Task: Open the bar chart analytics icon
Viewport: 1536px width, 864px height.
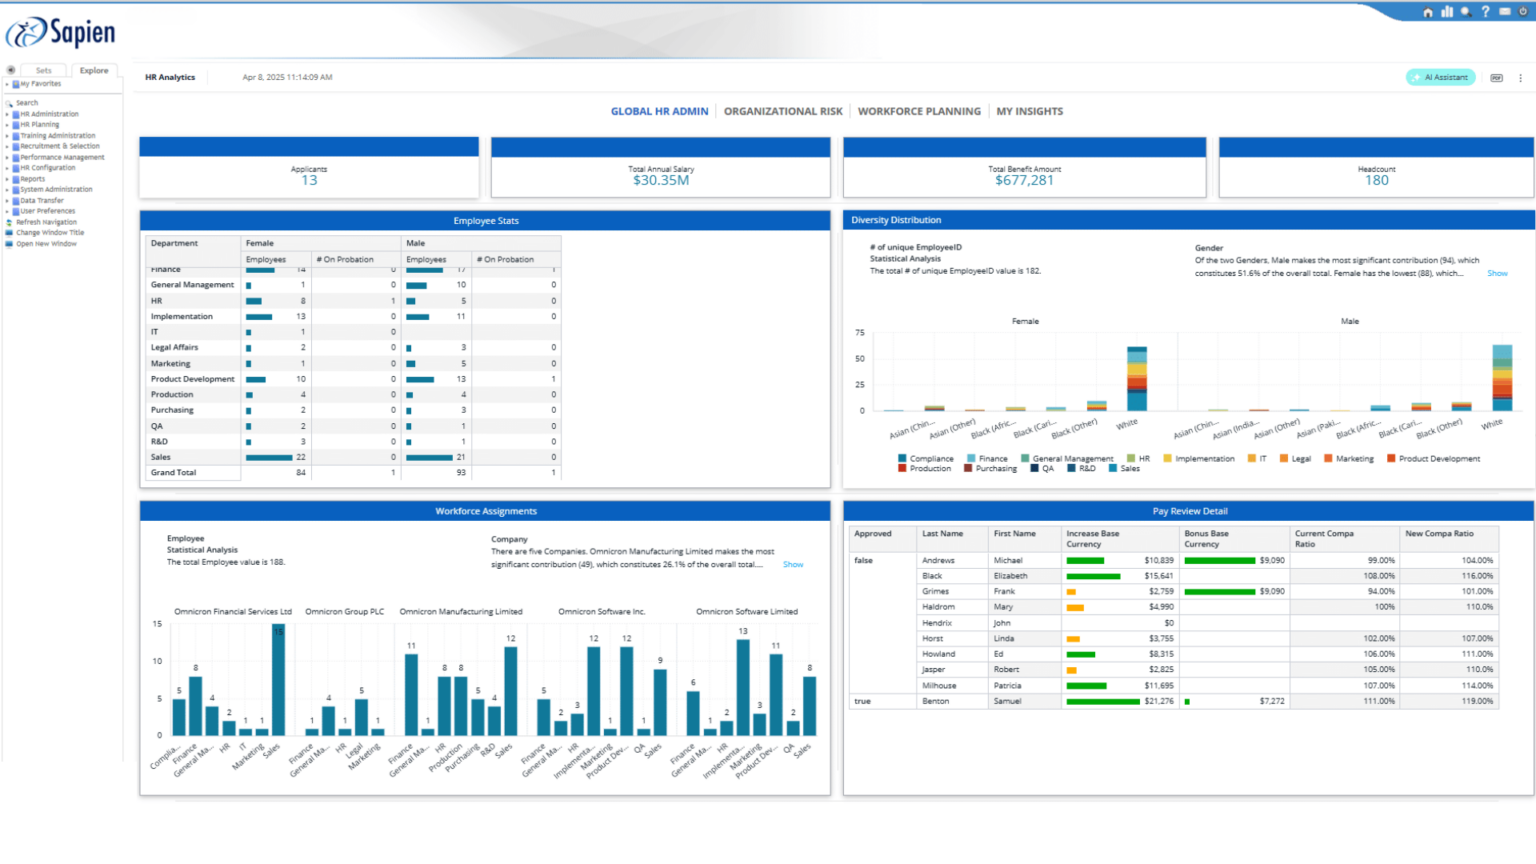Action: 1446,11
